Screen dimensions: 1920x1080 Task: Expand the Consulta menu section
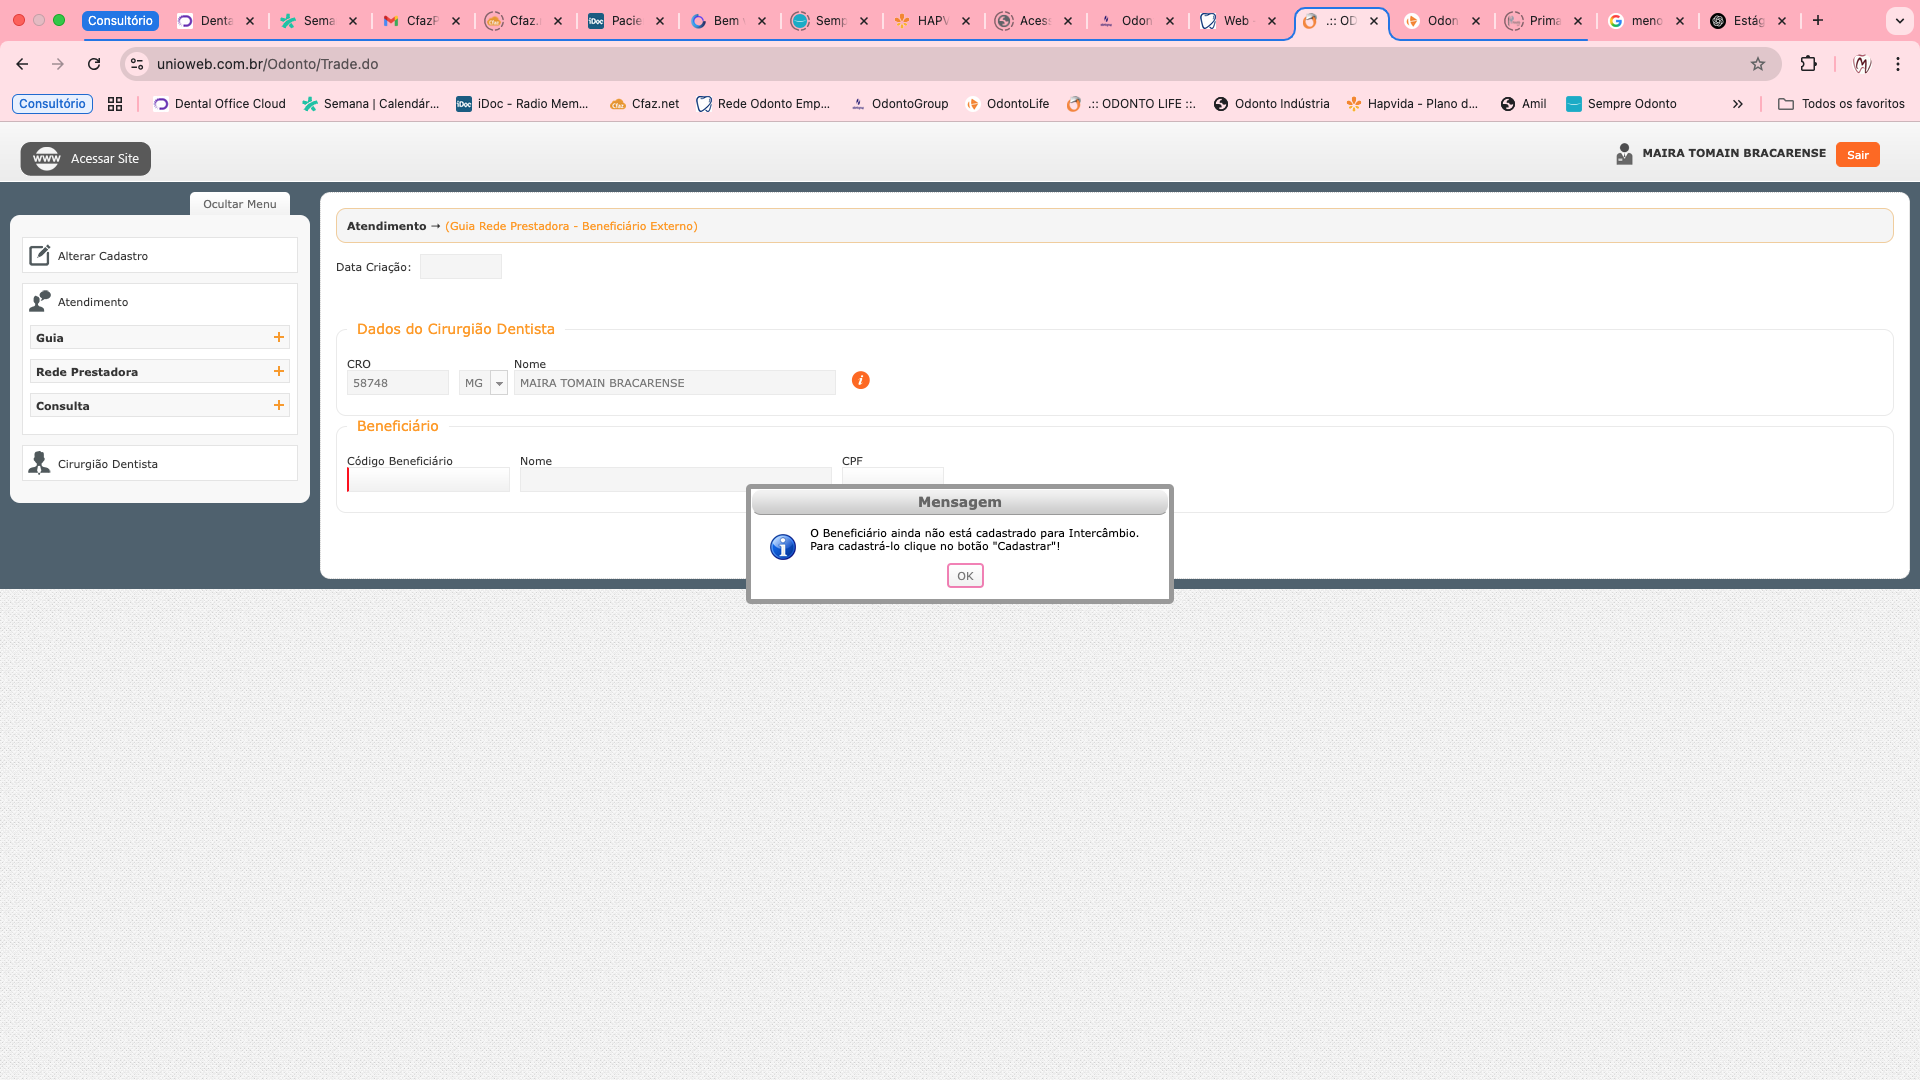click(279, 406)
